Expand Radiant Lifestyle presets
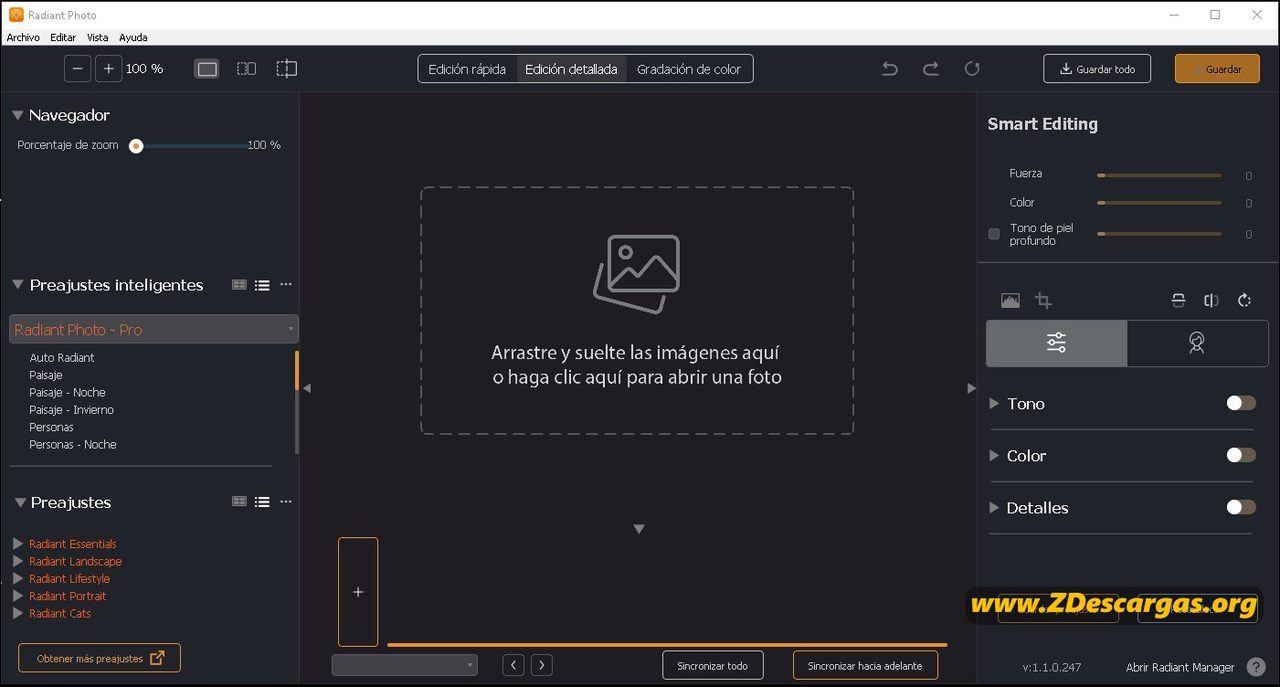This screenshot has height=687, width=1280. click(17, 578)
